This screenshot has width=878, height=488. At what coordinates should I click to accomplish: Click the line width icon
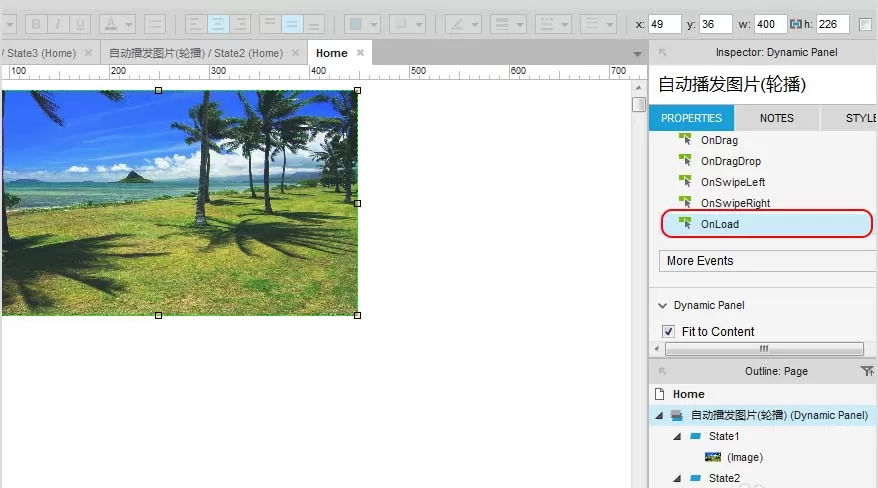pos(502,24)
